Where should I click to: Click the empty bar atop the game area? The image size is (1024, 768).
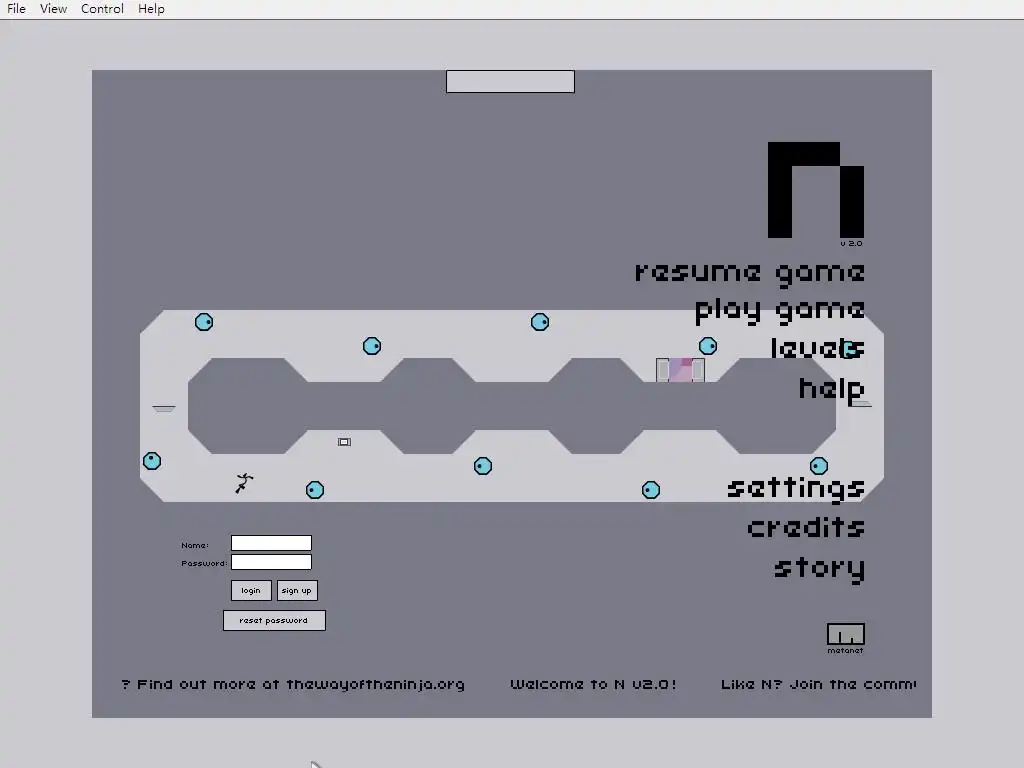click(x=510, y=82)
